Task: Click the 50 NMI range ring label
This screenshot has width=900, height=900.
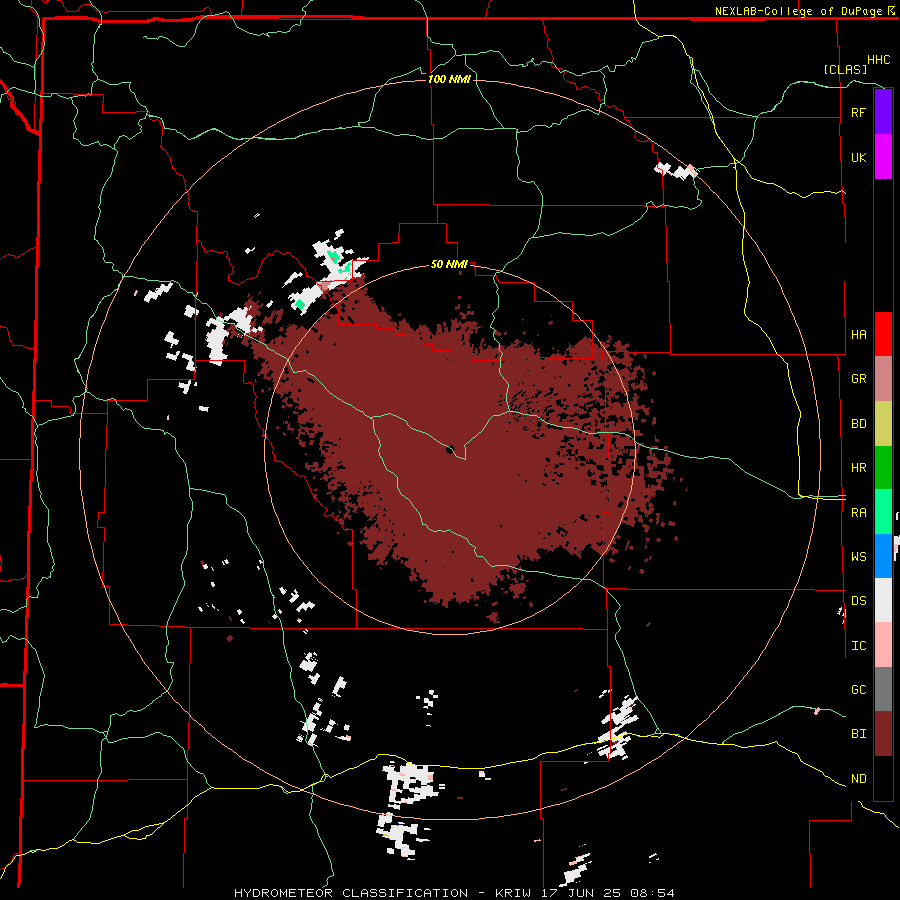Action: (449, 264)
